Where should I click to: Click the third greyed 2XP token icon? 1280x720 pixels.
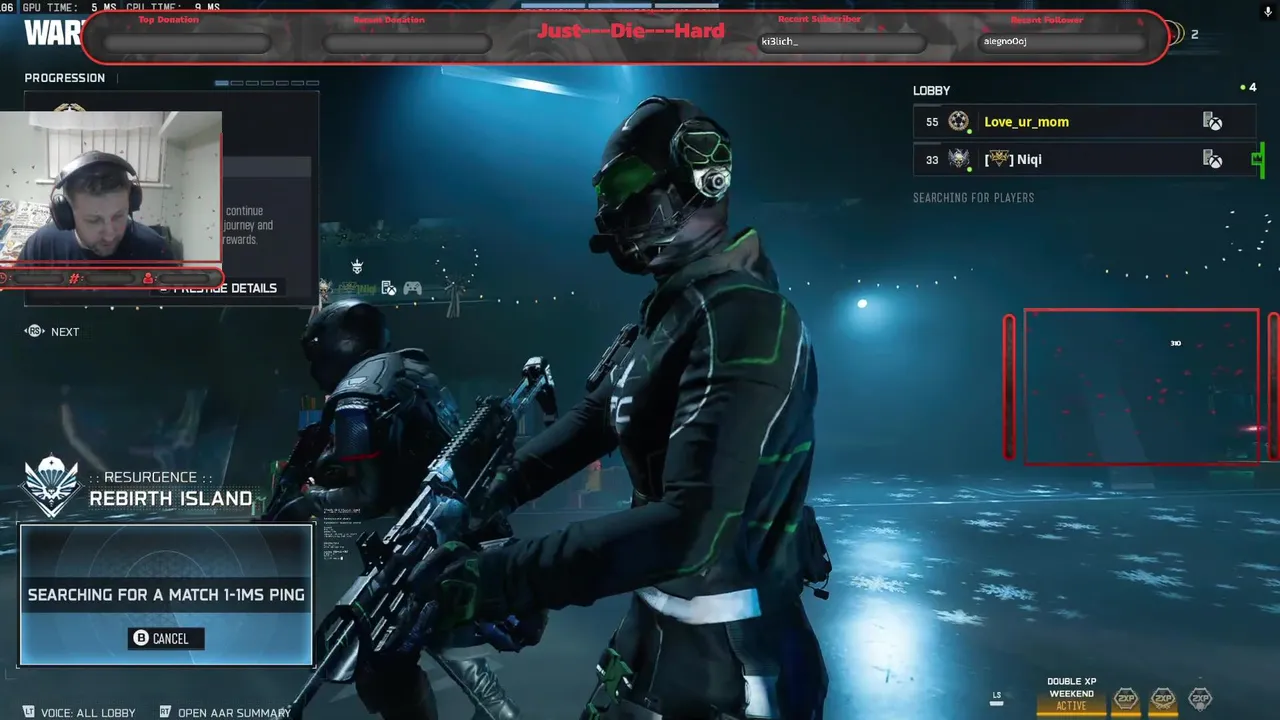click(x=1200, y=699)
